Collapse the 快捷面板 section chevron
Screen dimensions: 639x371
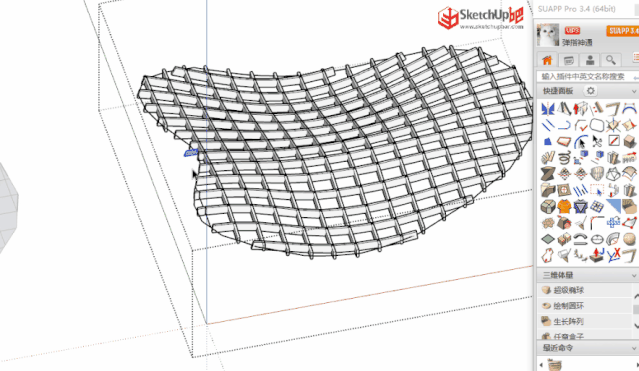click(x=634, y=91)
